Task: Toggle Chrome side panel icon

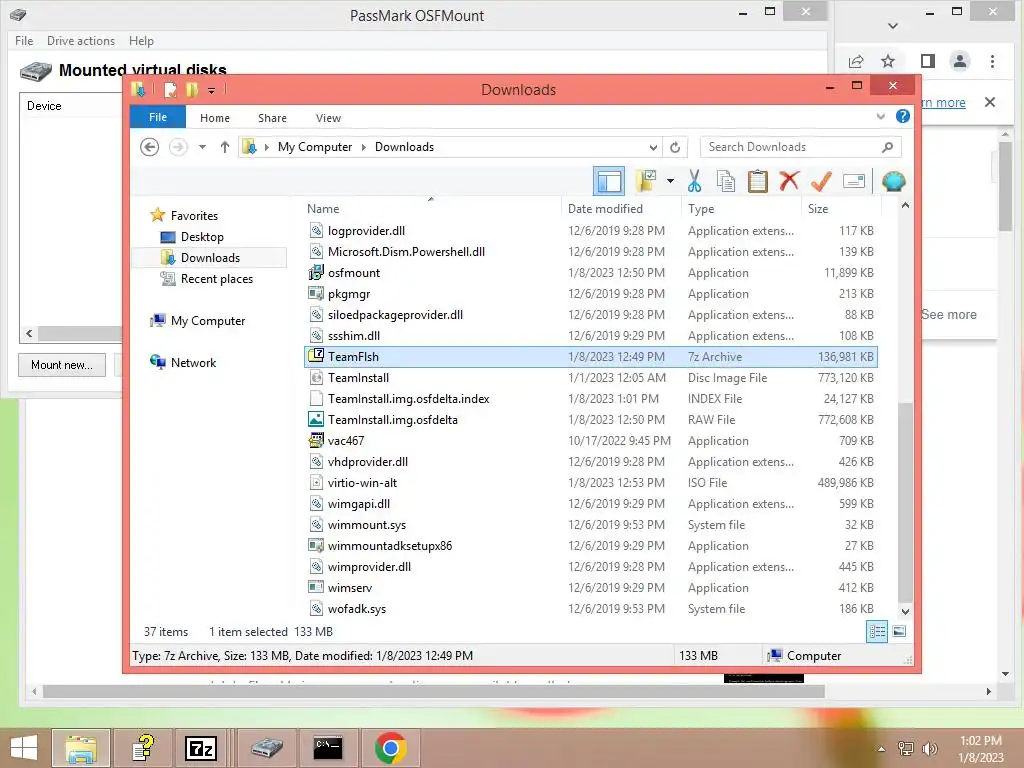Action: (x=927, y=61)
